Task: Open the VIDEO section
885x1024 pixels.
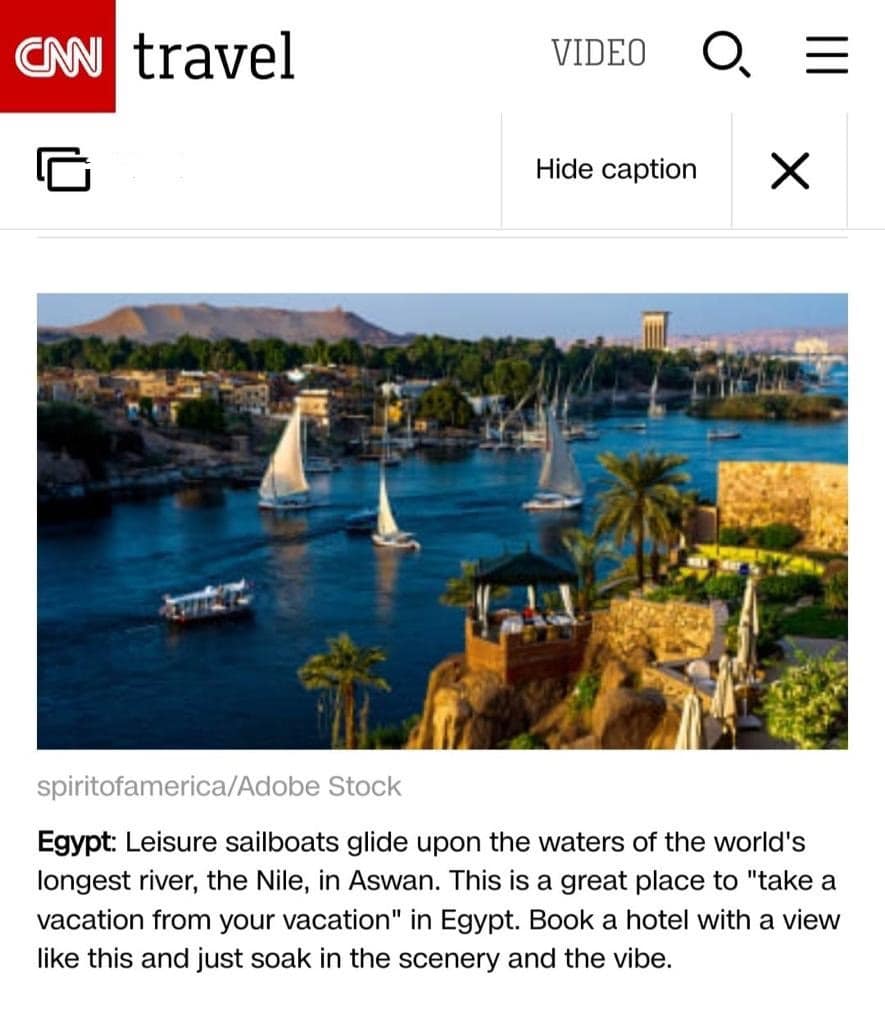Action: pos(598,54)
